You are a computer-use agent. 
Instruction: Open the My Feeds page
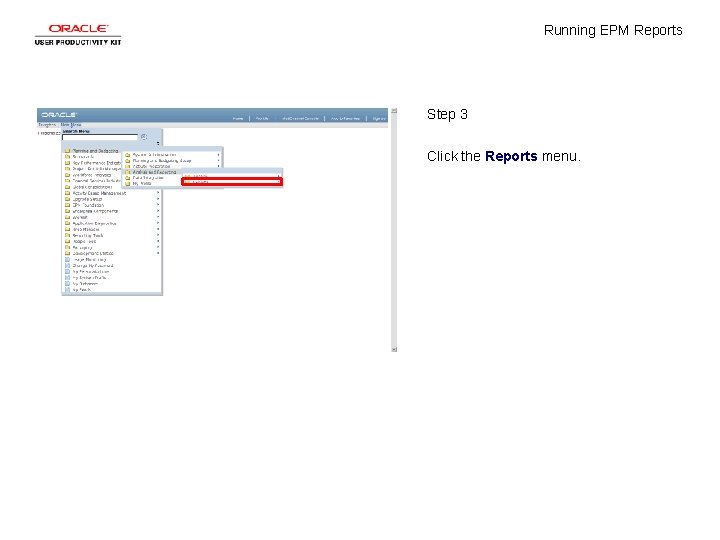click(82, 290)
